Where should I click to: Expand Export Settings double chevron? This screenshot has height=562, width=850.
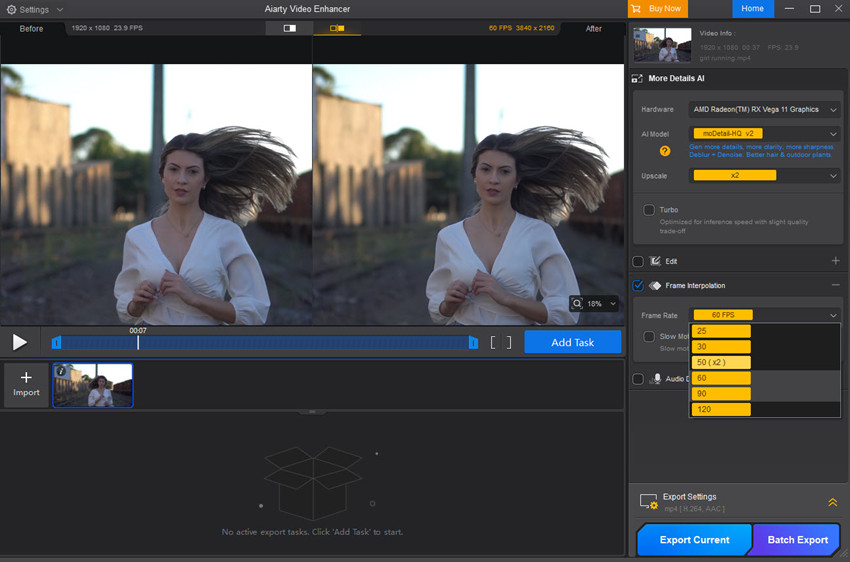pyautogui.click(x=833, y=502)
